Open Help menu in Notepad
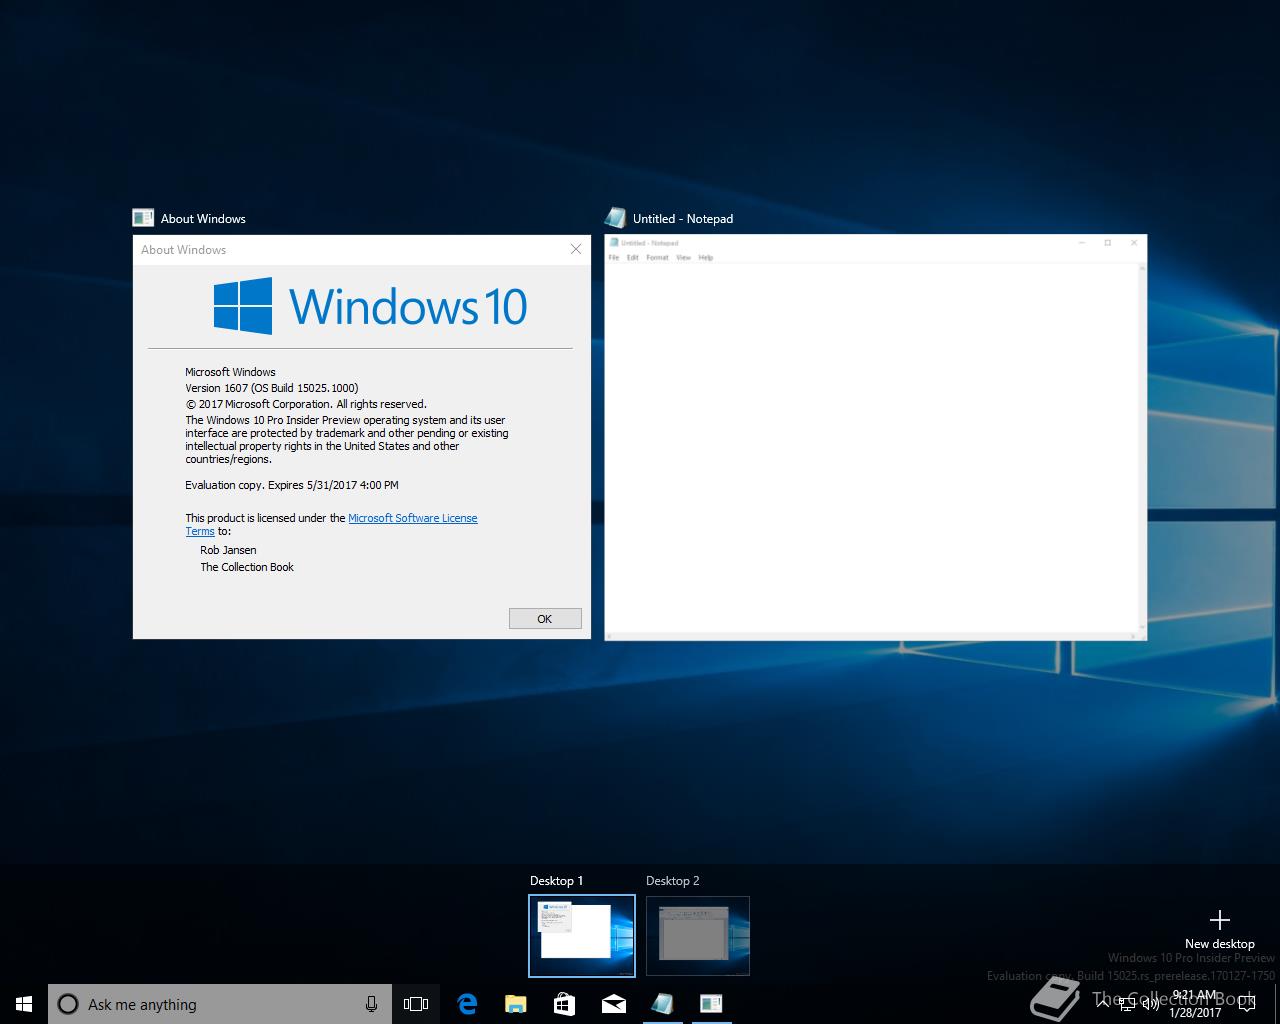 tap(706, 258)
